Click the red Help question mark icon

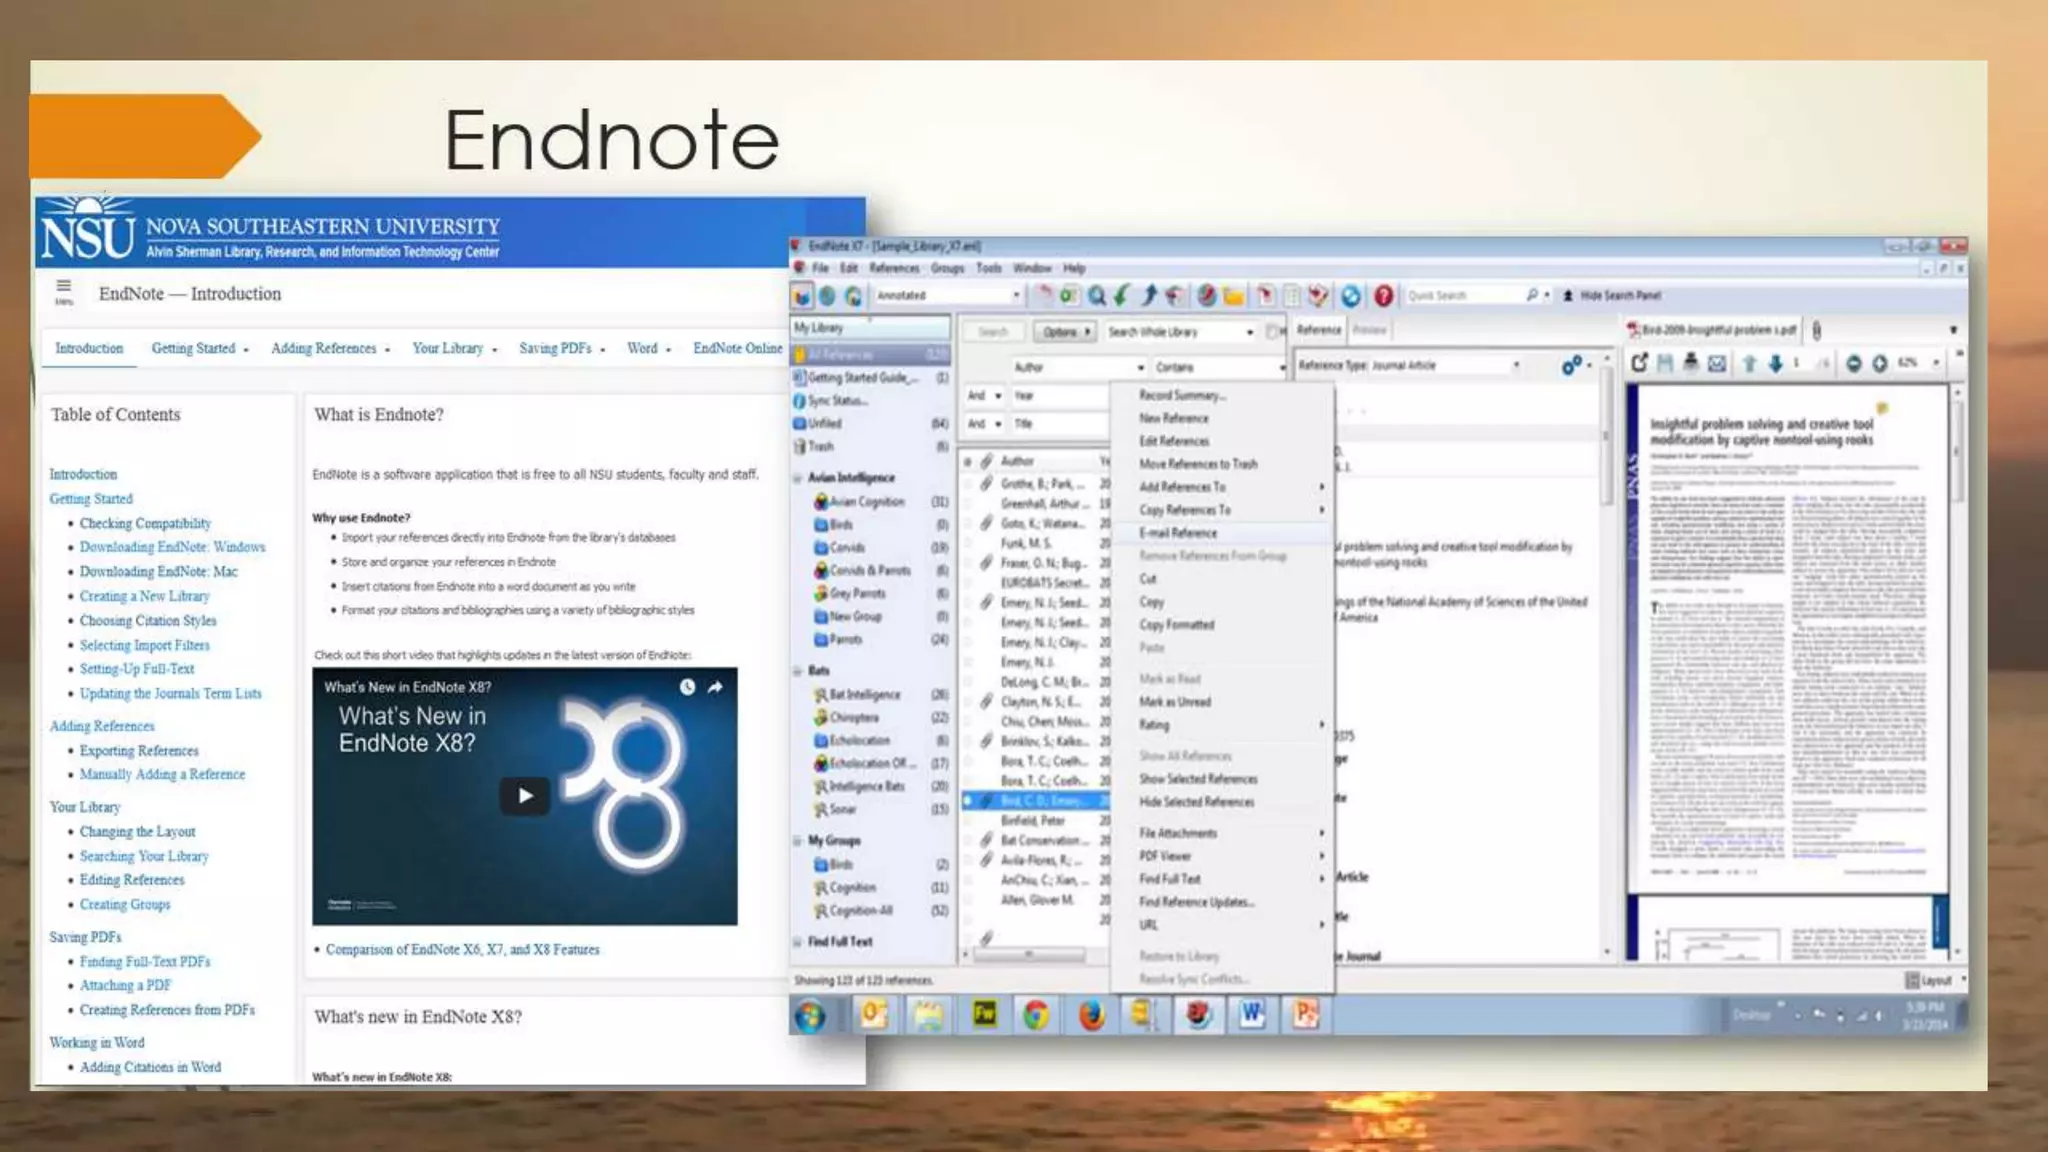1383,295
